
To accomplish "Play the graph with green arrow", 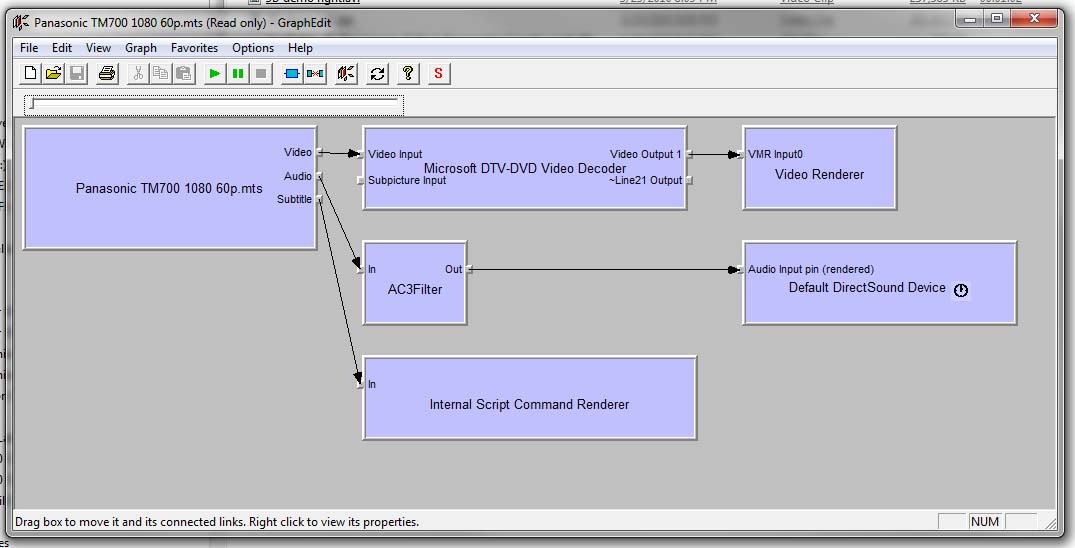I will 215,73.
